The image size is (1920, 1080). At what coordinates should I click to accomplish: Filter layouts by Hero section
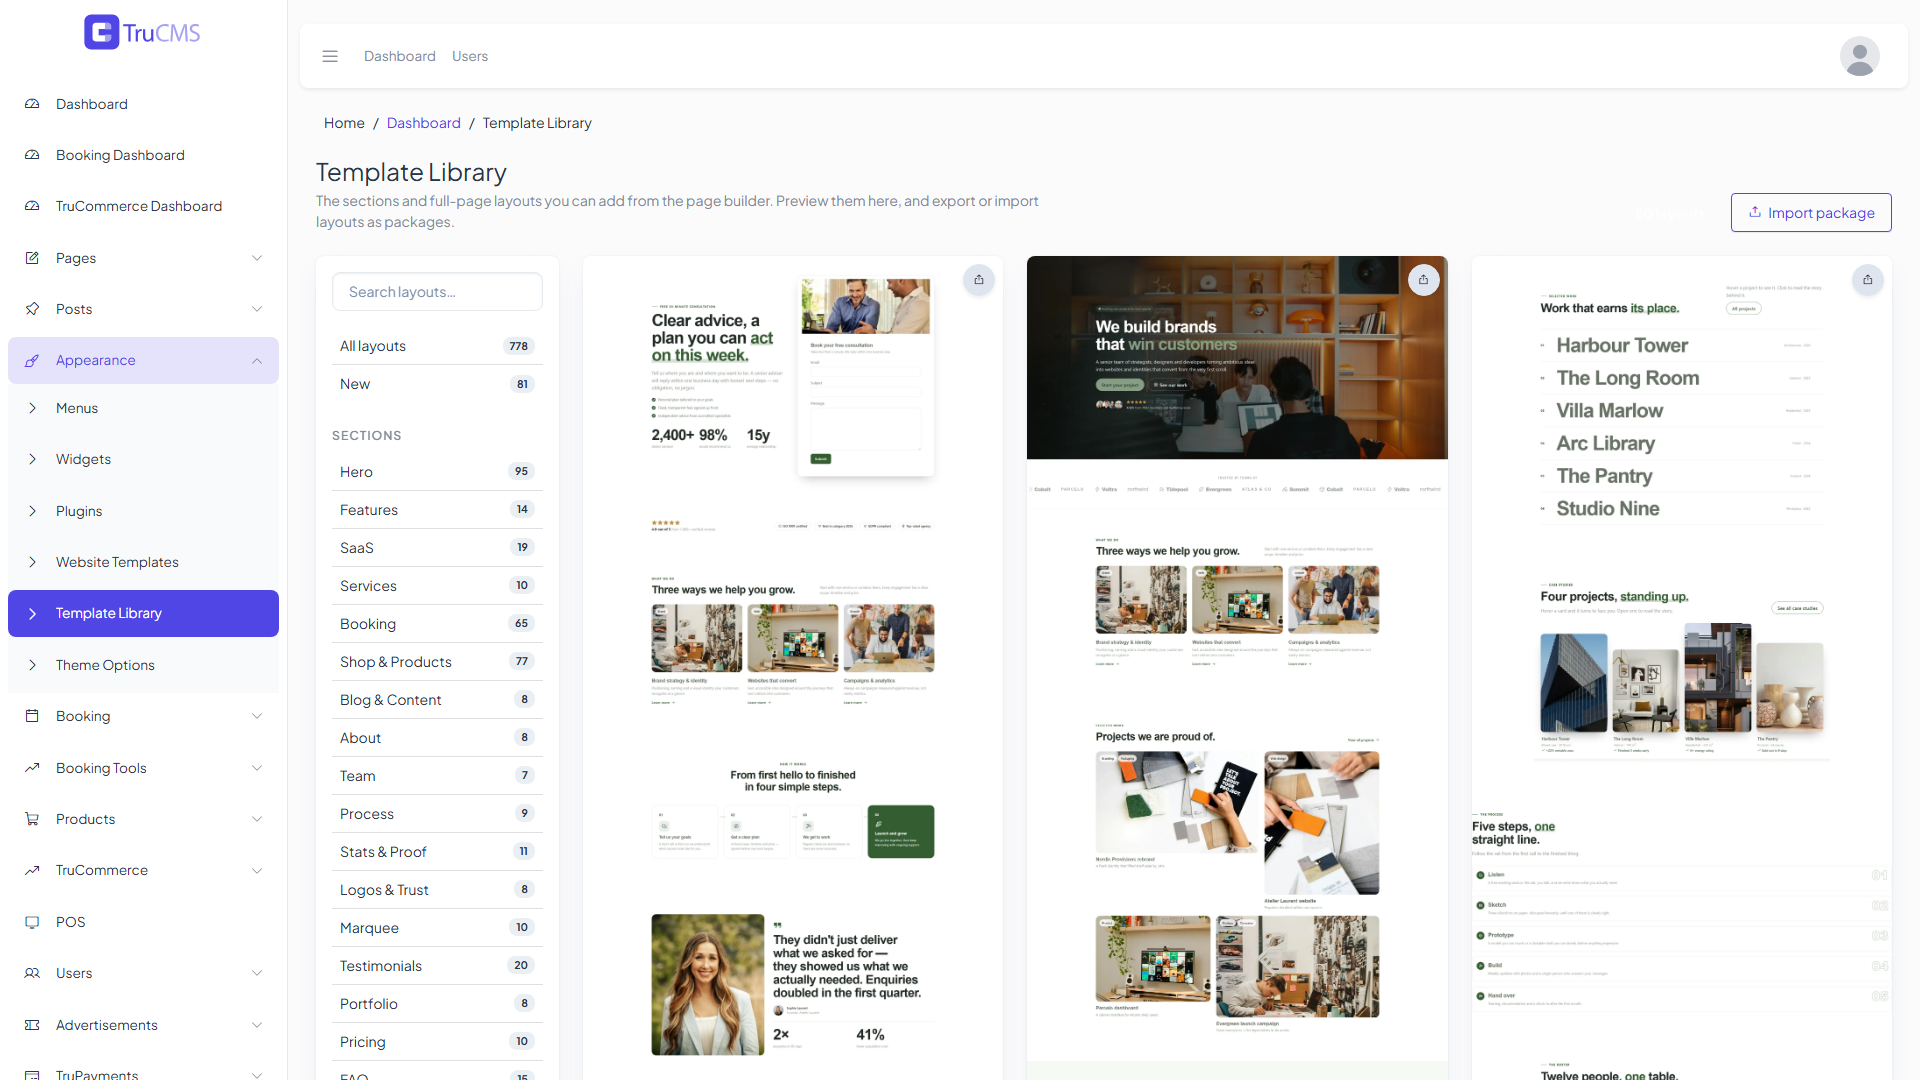437,472
